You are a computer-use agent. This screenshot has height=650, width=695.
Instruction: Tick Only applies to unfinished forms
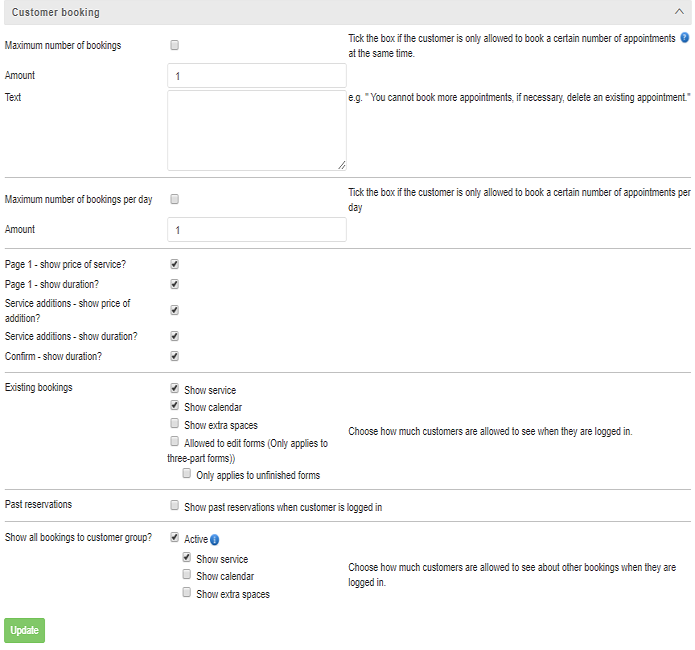tap(187, 474)
